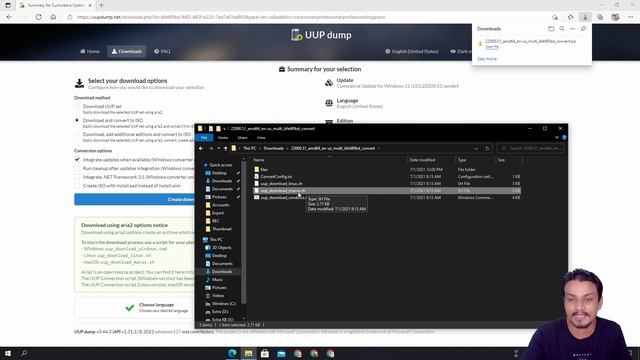Click the tab actions icon in Edge
The image size is (640, 360).
coord(8,5)
